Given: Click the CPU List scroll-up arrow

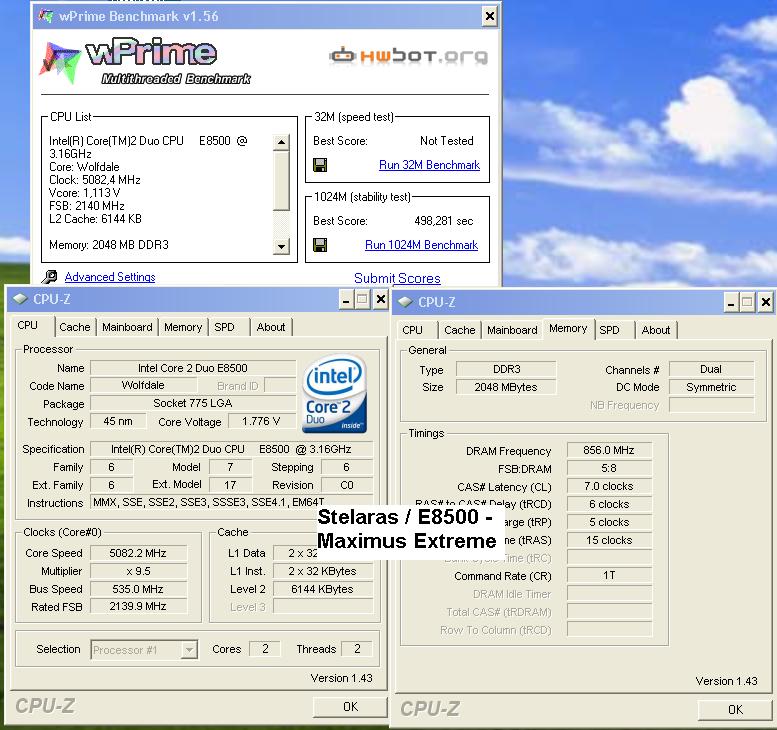Looking at the screenshot, I should point(281,142).
